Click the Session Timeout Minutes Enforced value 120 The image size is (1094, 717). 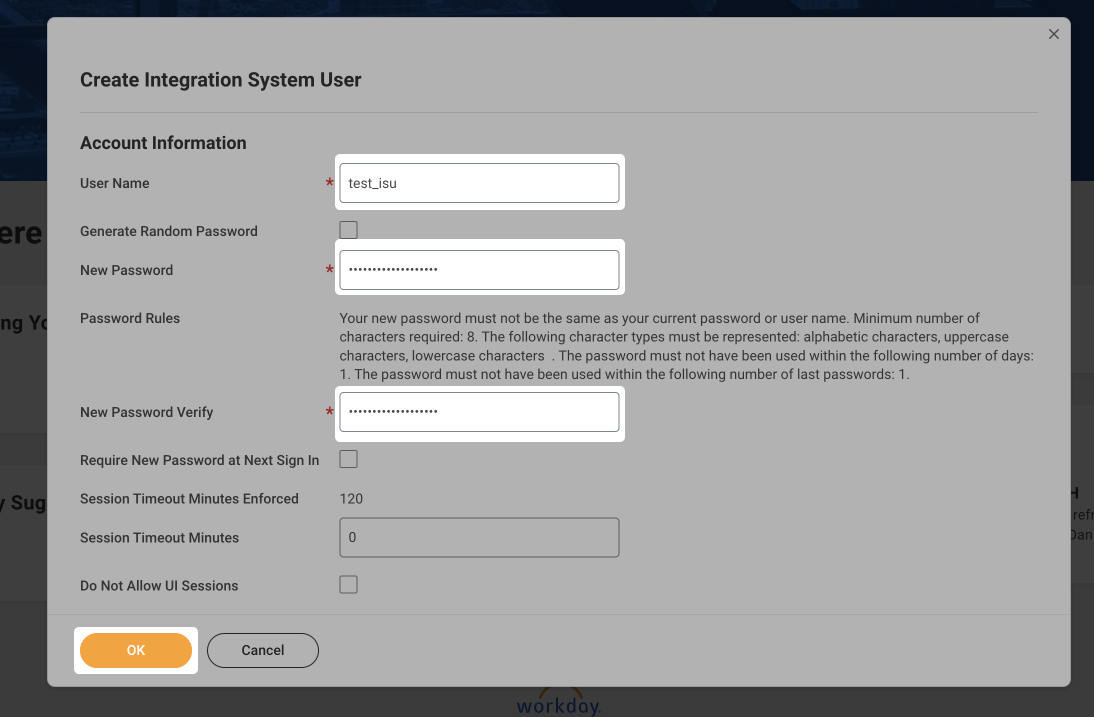point(351,498)
